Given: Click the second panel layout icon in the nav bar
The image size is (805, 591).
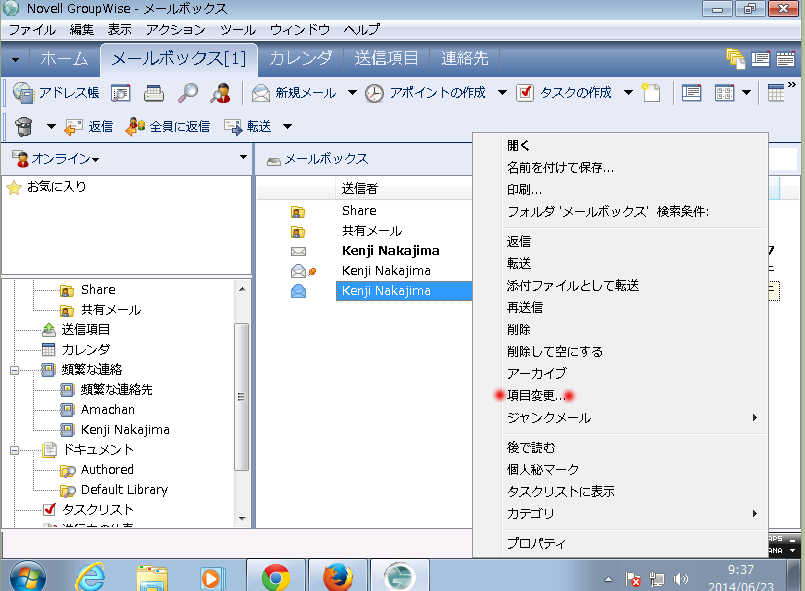Looking at the screenshot, I should pos(785,59).
